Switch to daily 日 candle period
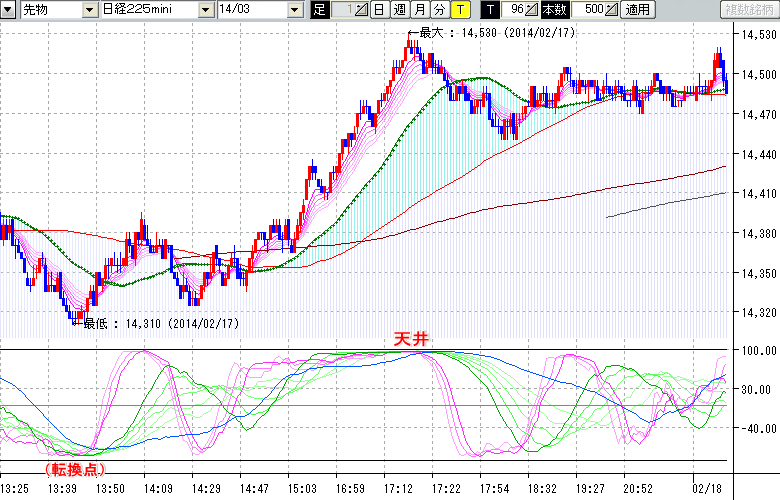 (x=379, y=9)
